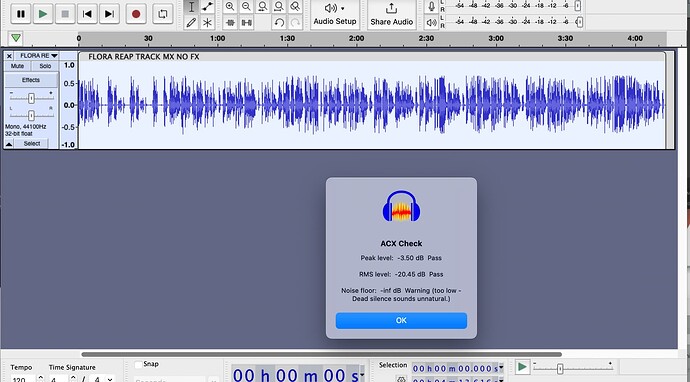Click the Noise floor -inf dB warning text
This screenshot has height=382, width=690.
click(401, 295)
